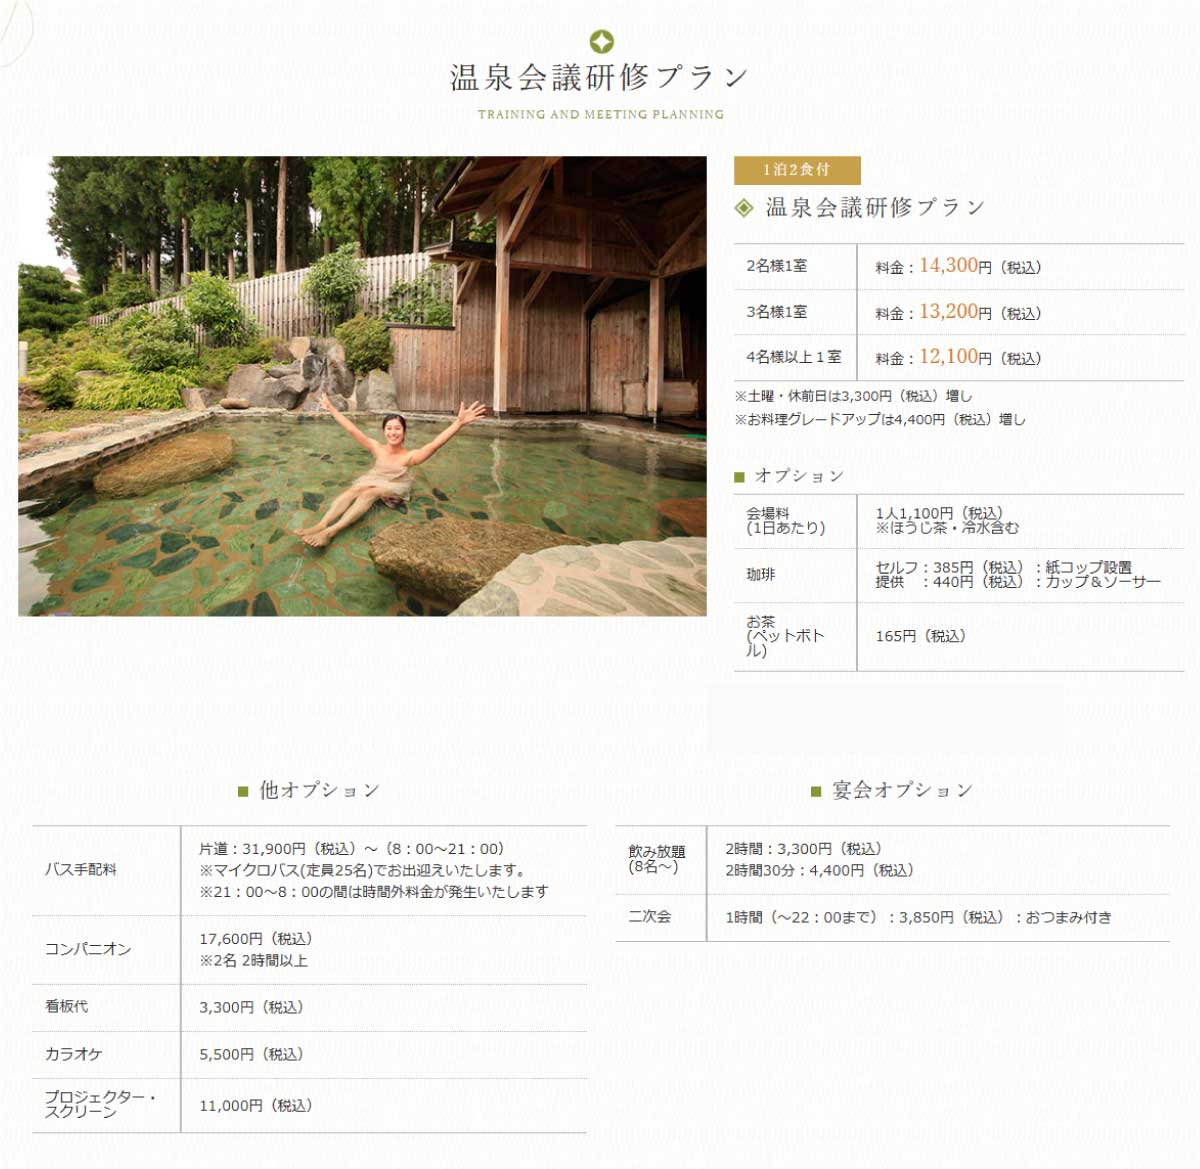Click the 看板代 row label
The width and height of the screenshot is (1200, 1169).
click(x=66, y=1007)
